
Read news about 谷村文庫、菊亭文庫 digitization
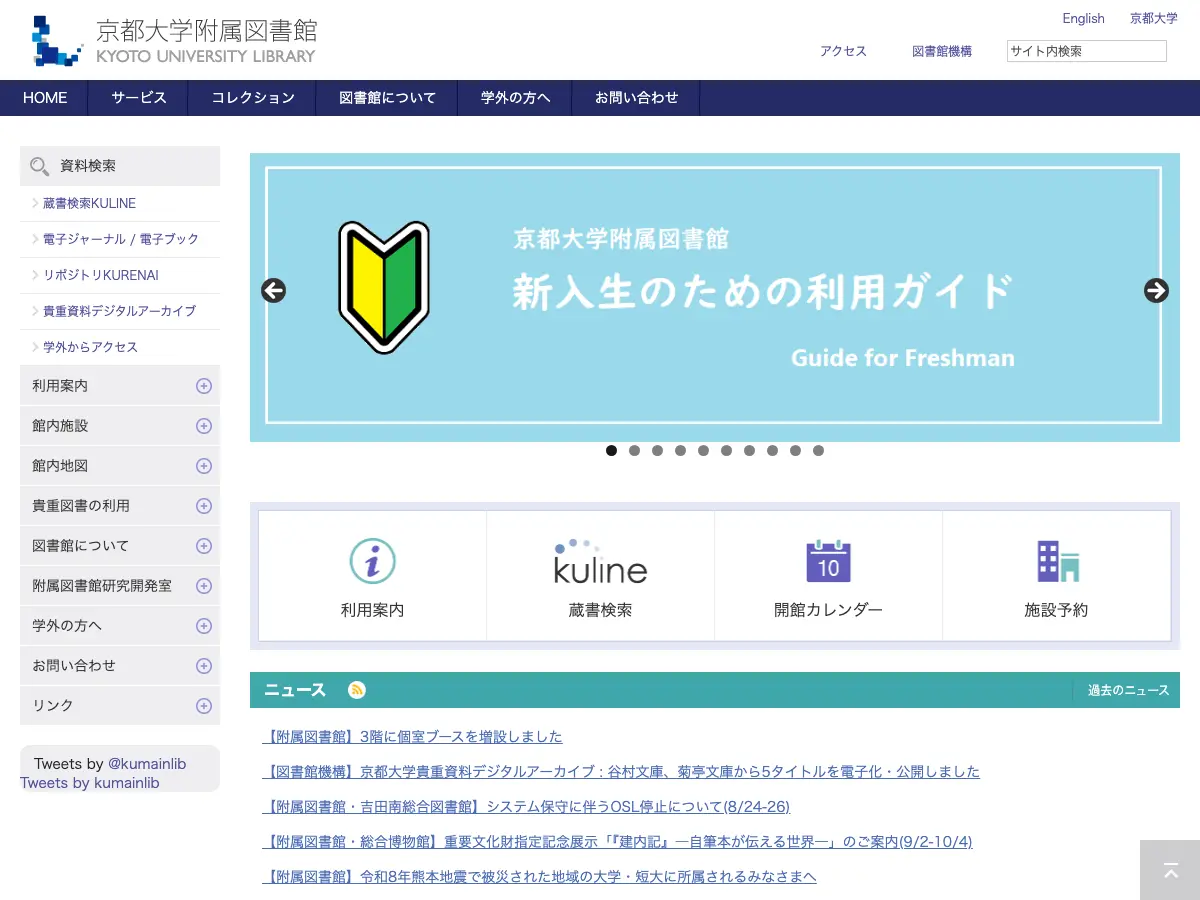click(621, 772)
